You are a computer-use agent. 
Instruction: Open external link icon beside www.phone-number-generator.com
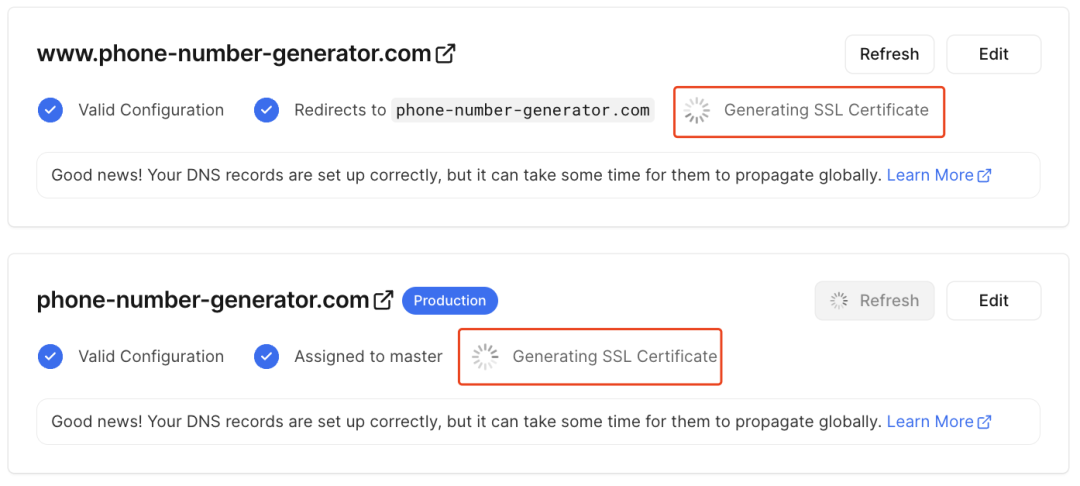click(x=446, y=54)
